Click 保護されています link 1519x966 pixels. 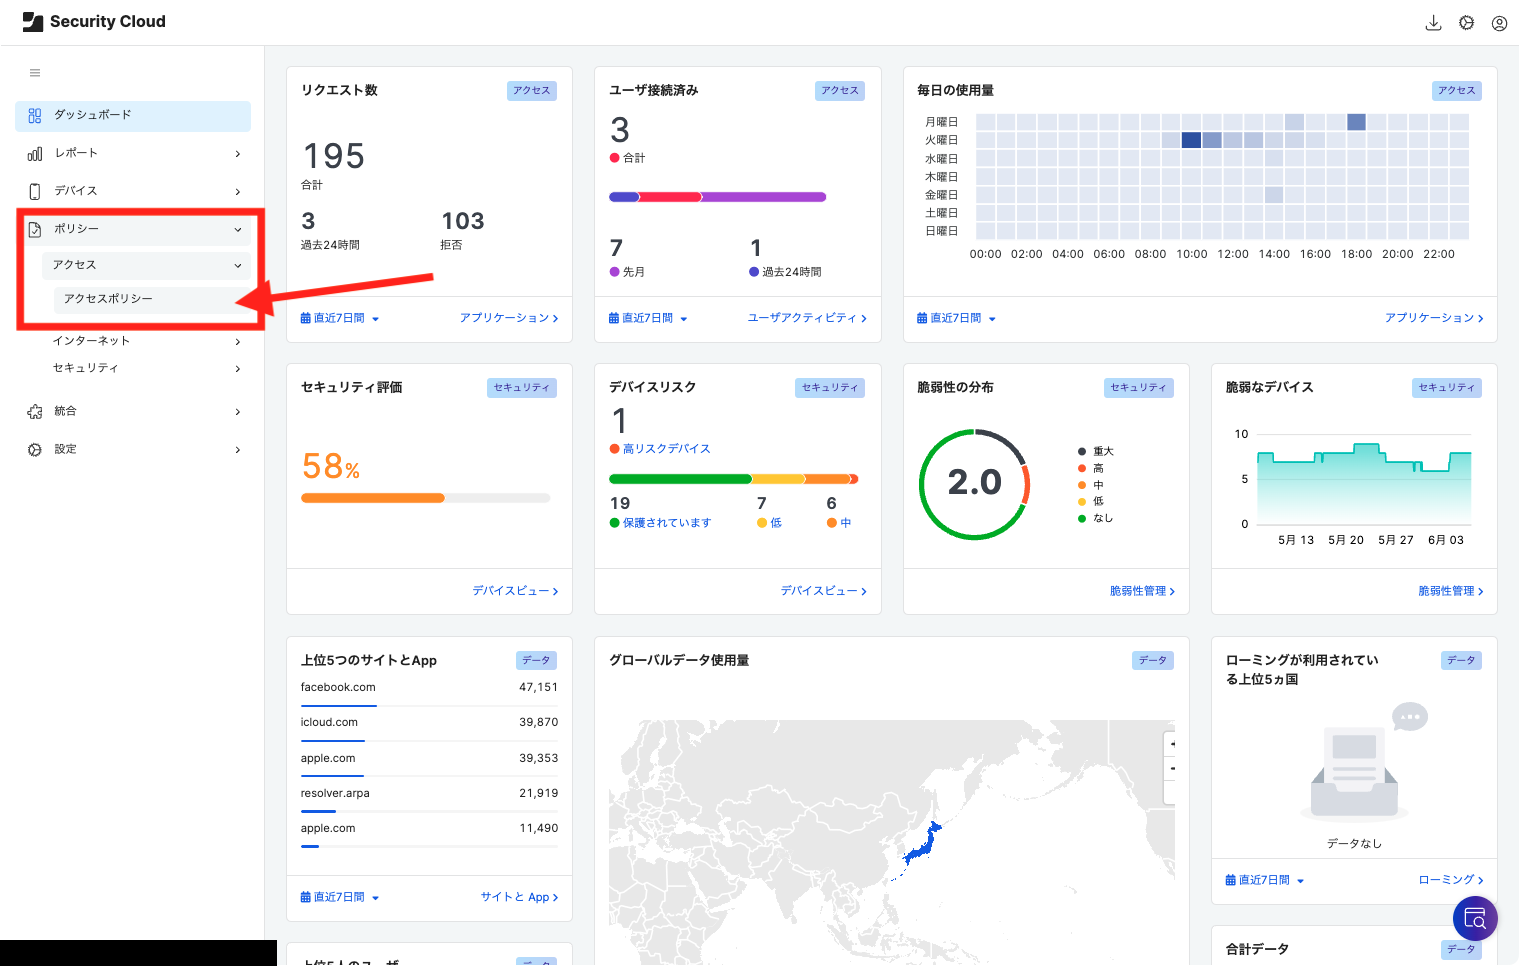pyautogui.click(x=667, y=523)
